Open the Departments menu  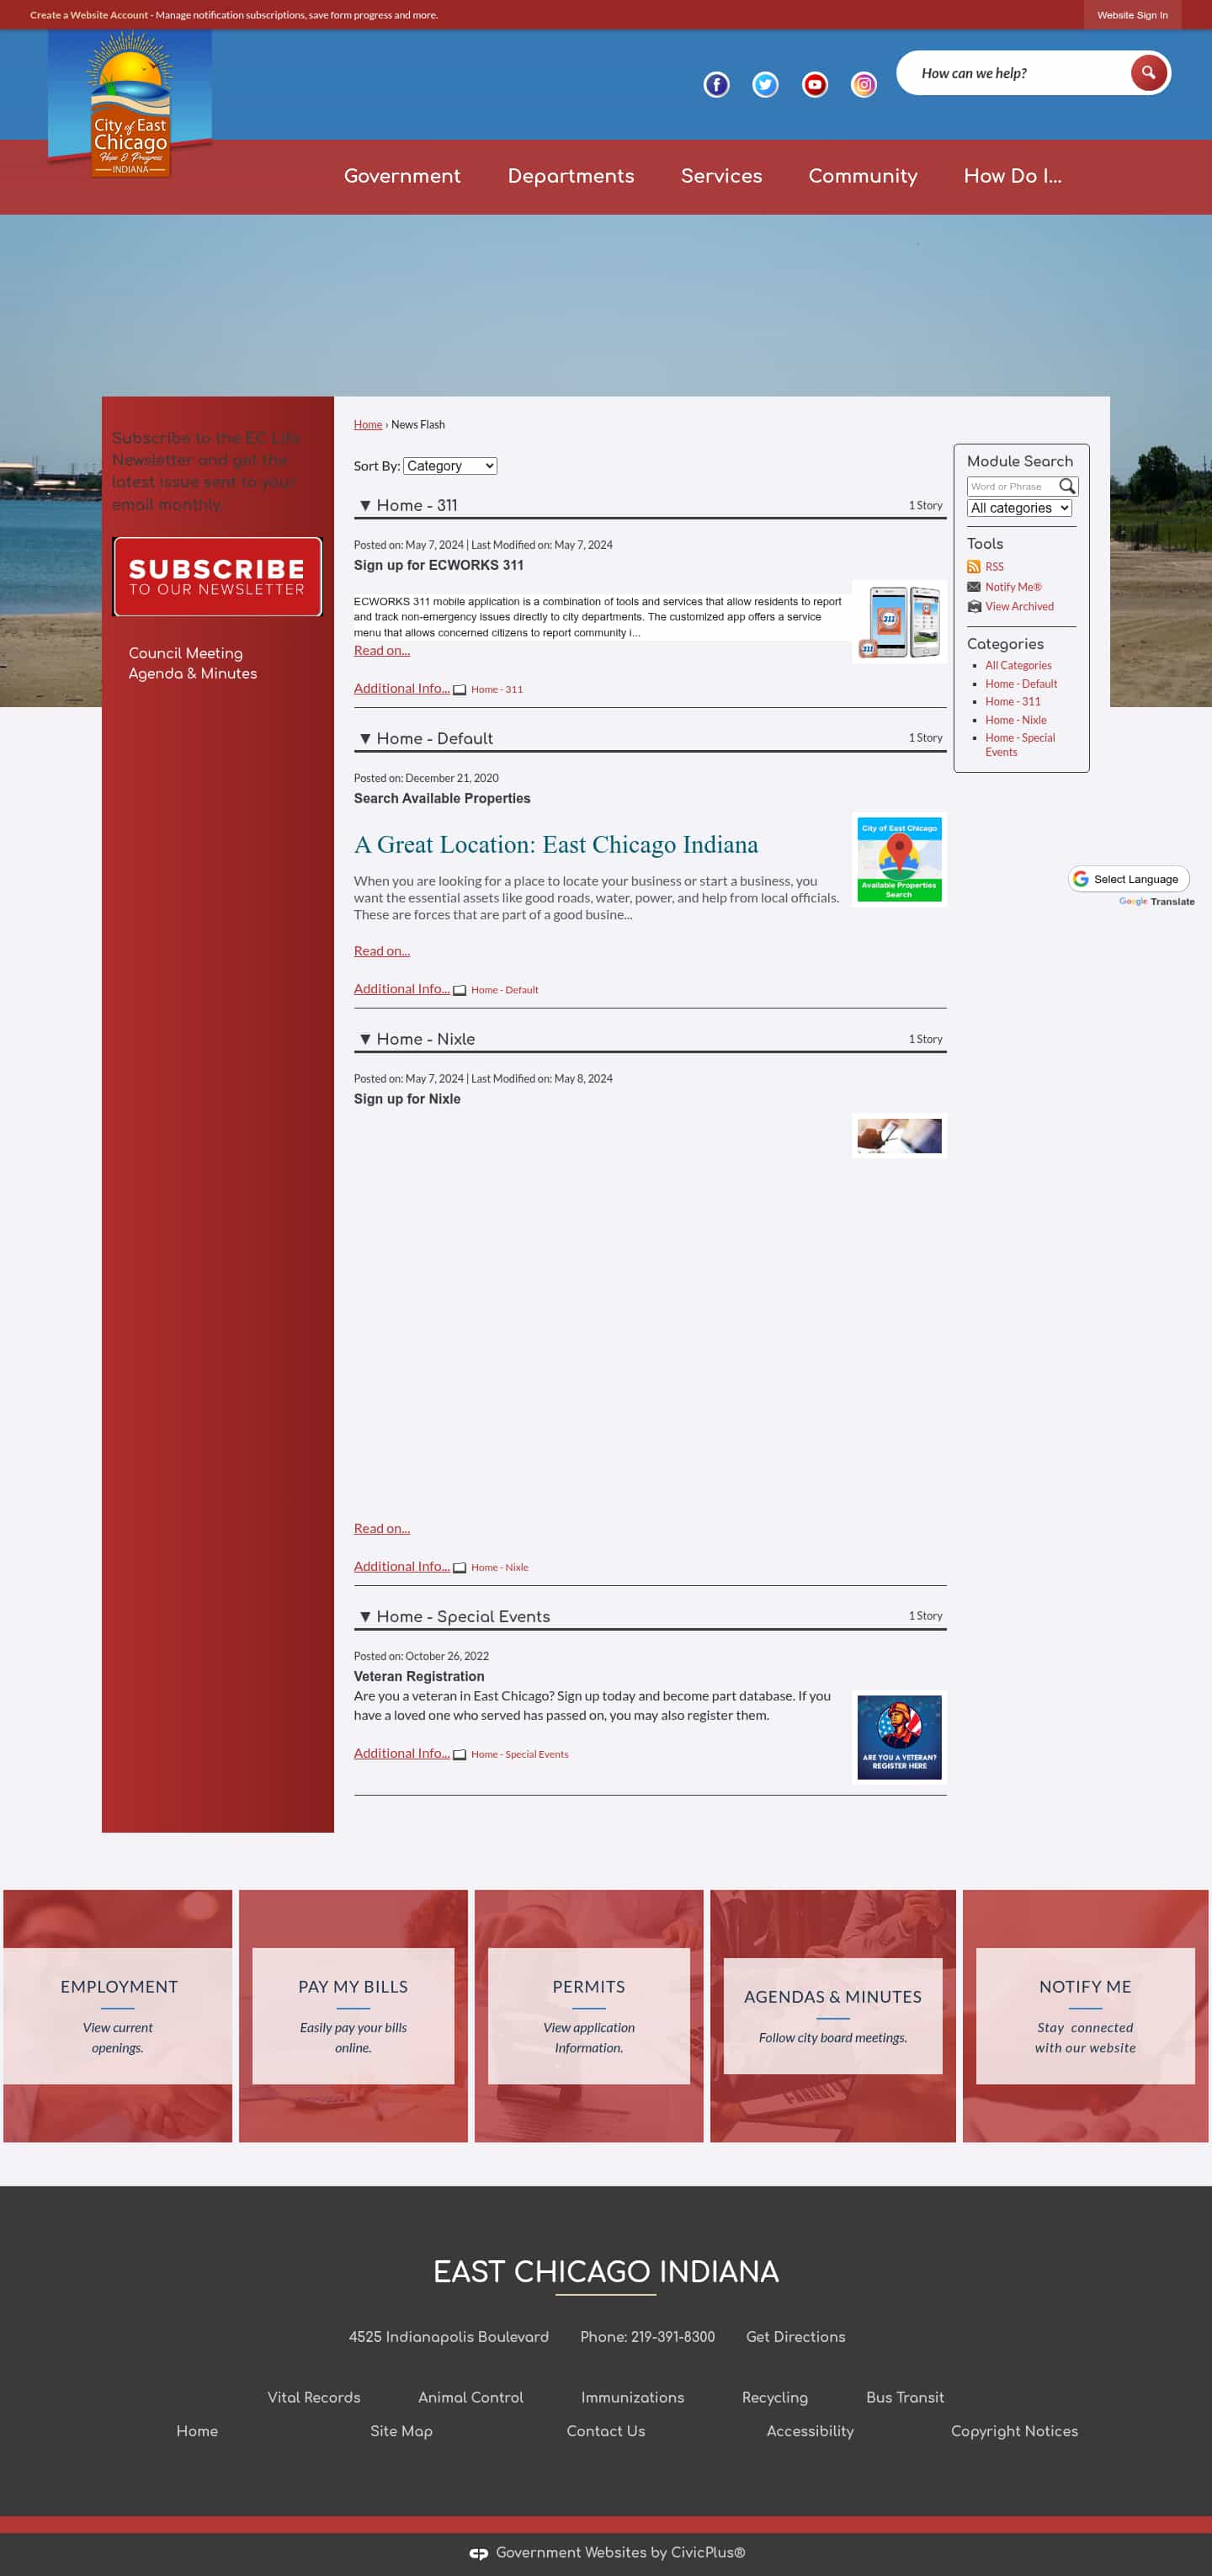571,176
